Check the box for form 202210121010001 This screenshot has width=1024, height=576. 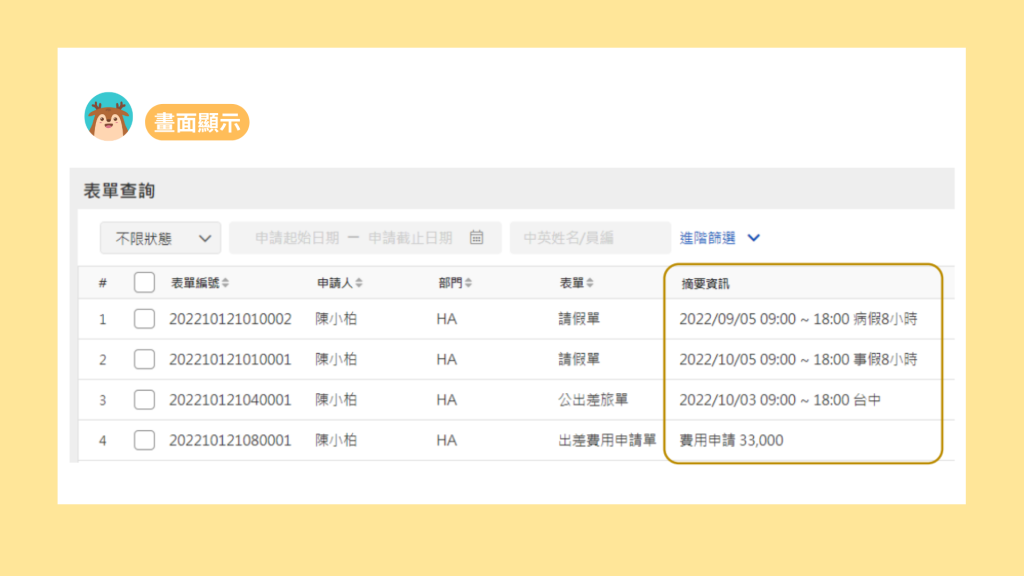pyautogui.click(x=144, y=359)
